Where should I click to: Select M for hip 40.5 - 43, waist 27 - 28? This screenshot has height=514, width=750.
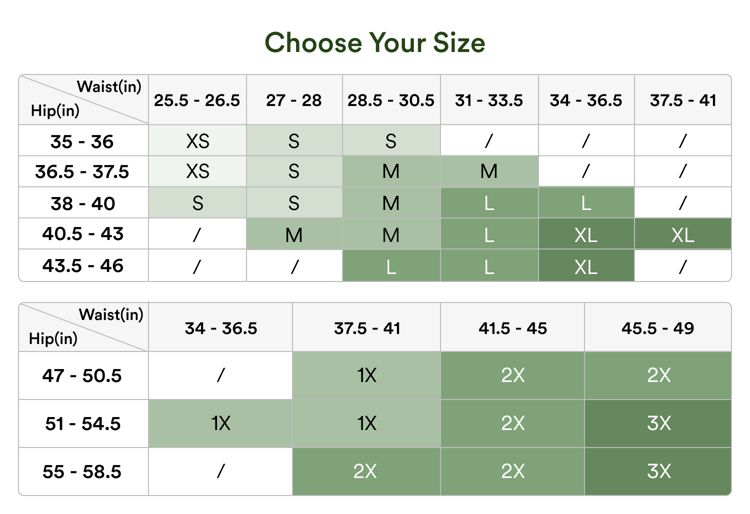(x=294, y=235)
